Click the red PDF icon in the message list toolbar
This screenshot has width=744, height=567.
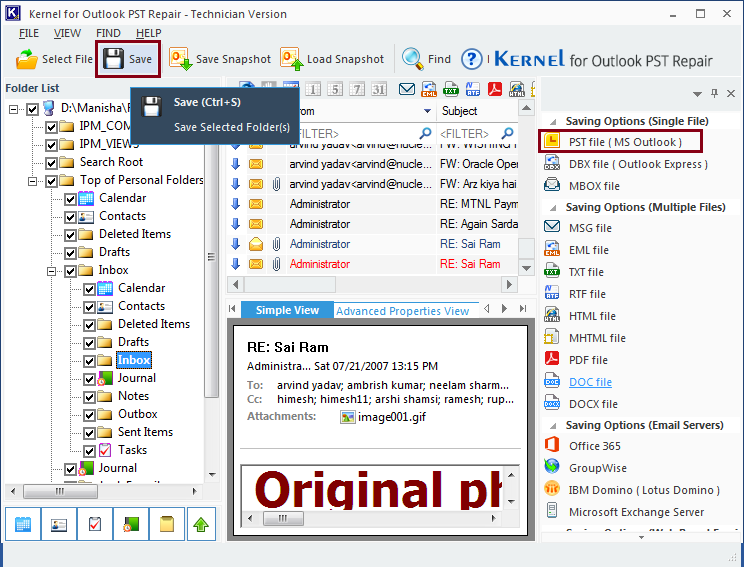[x=495, y=89]
